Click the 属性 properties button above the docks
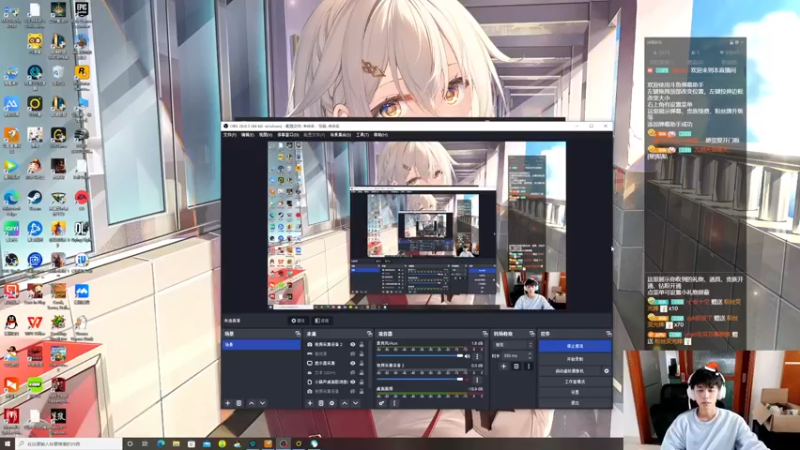Viewport: 800px width, 450px height. tap(298, 320)
